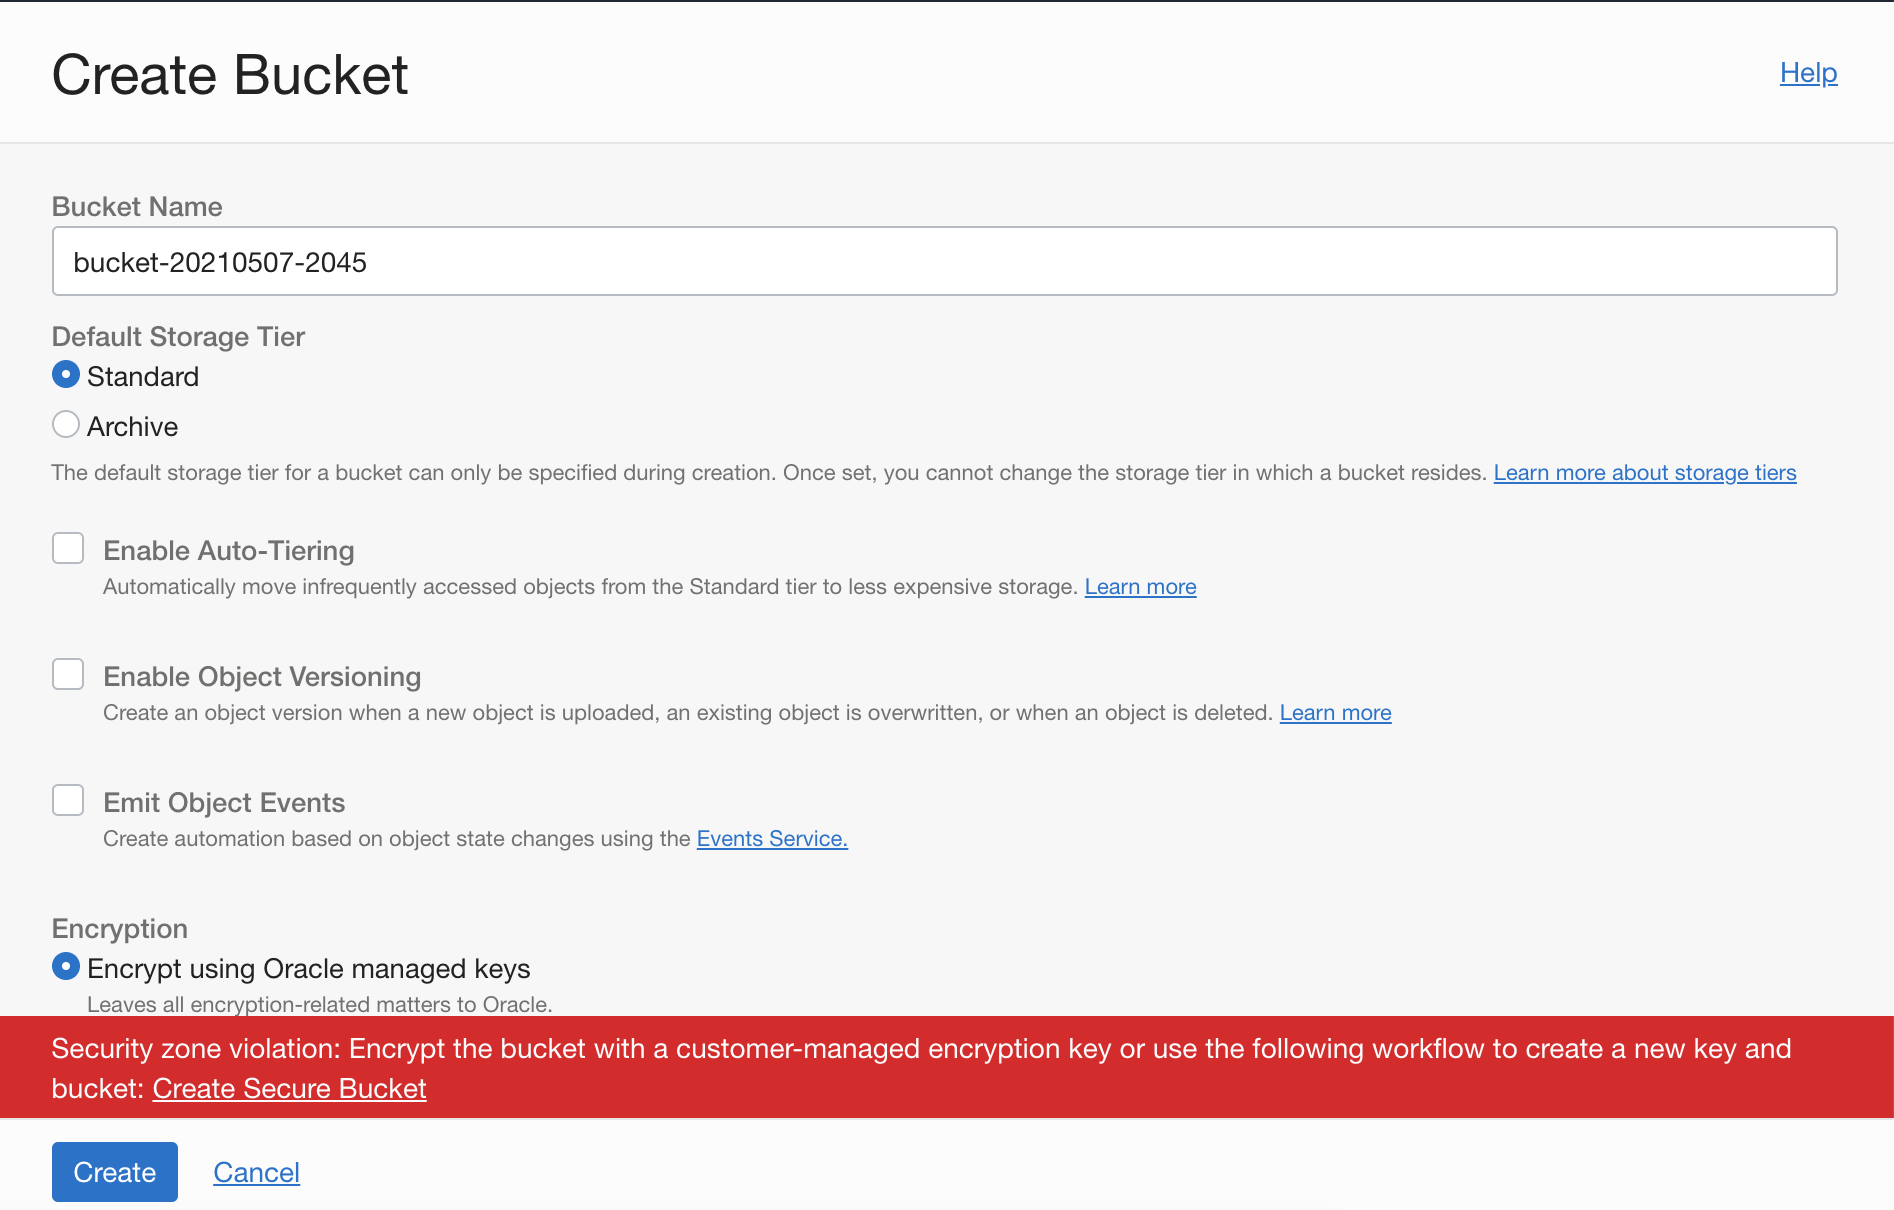Choose Encrypt using Oracle managed keys

65,966
